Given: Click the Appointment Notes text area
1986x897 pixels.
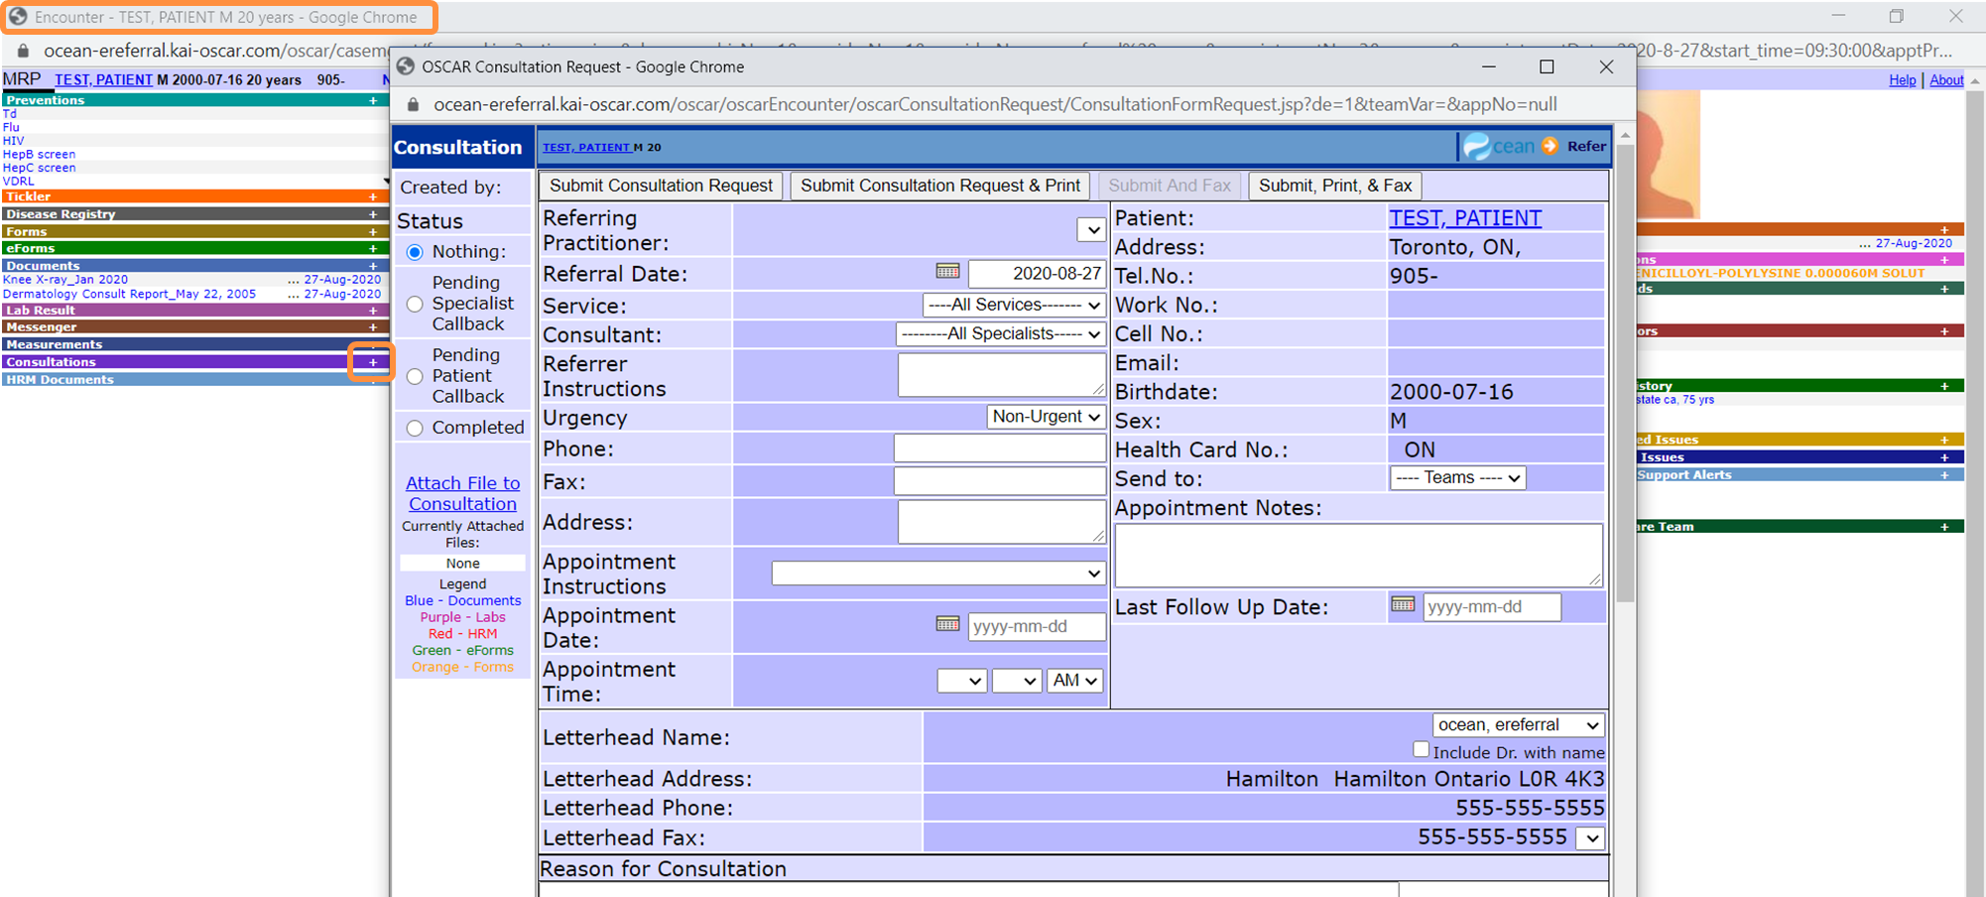Looking at the screenshot, I should 1358,554.
